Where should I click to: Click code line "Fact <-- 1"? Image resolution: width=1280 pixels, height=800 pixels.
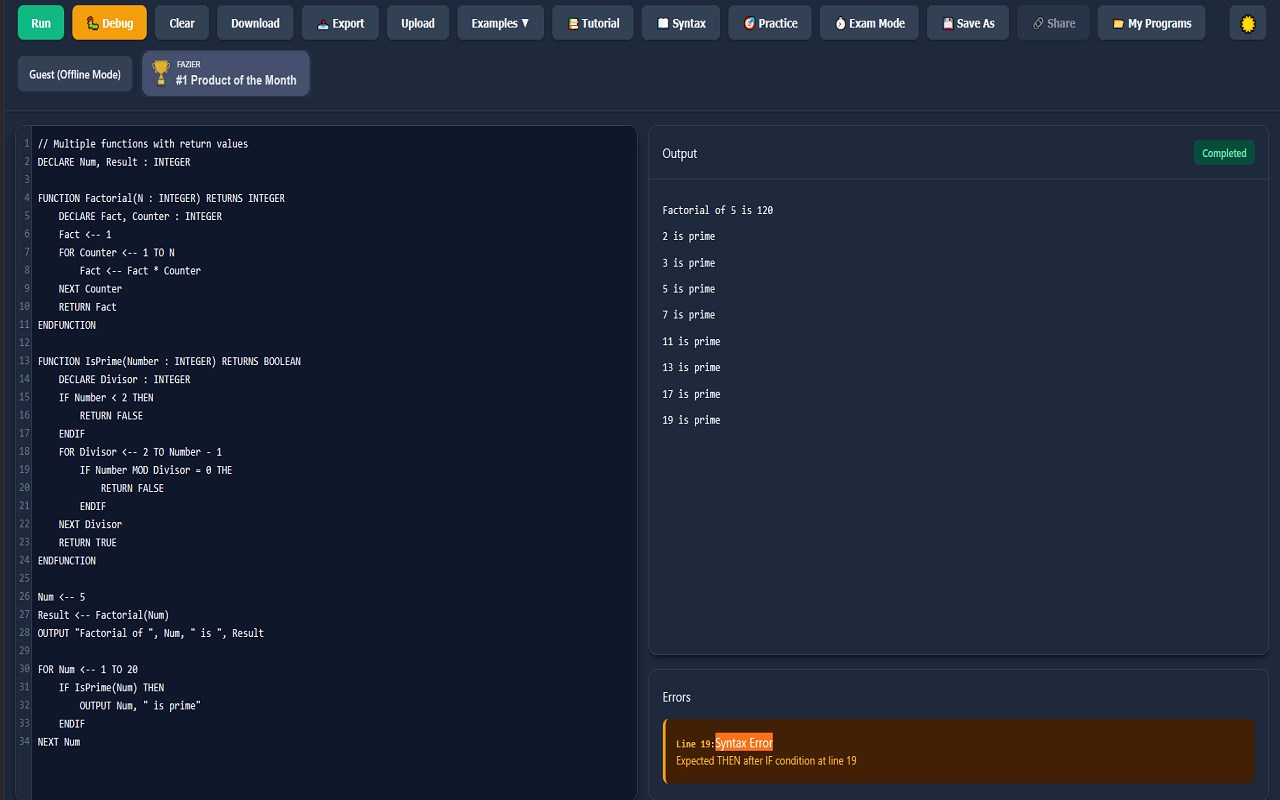click(85, 234)
